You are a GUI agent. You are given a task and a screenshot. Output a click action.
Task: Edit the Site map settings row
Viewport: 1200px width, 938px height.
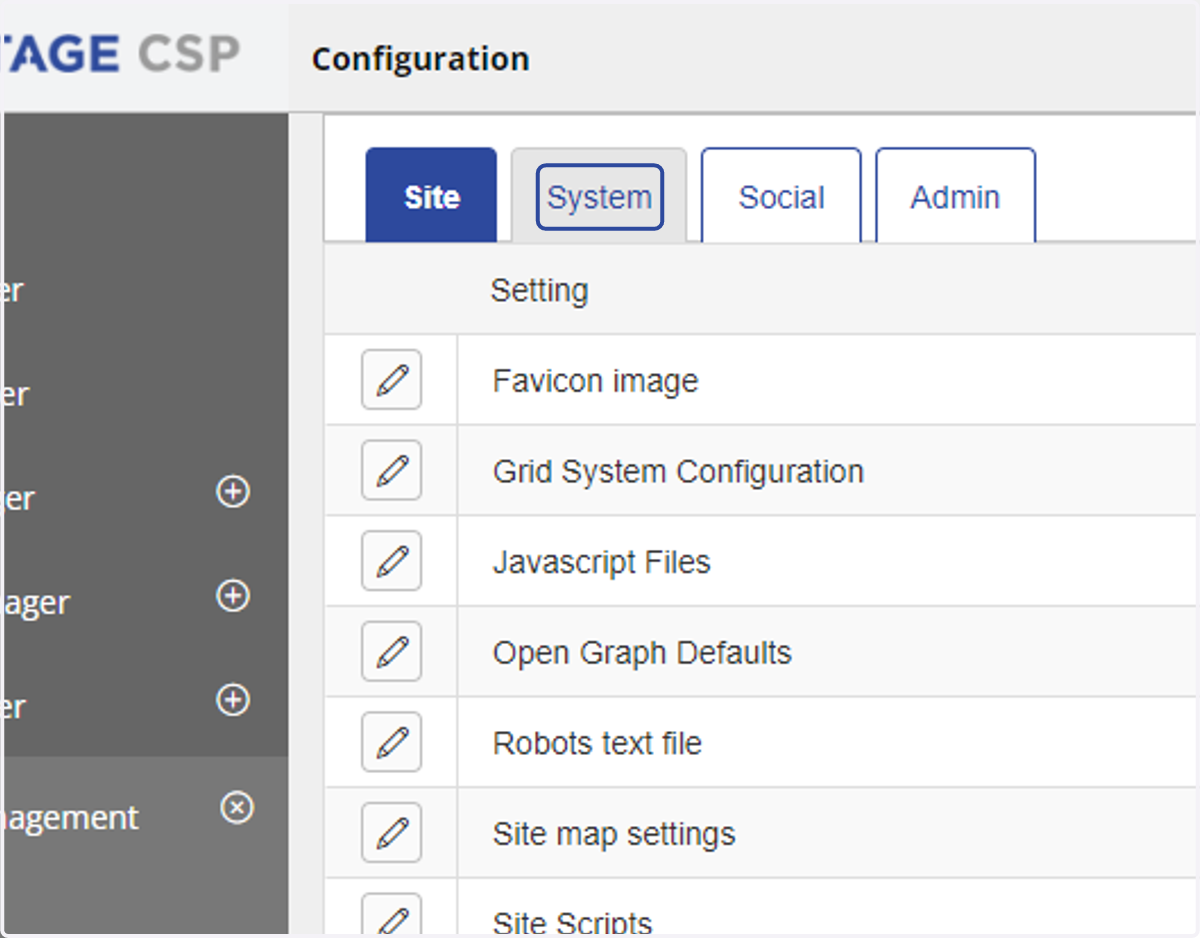391,833
